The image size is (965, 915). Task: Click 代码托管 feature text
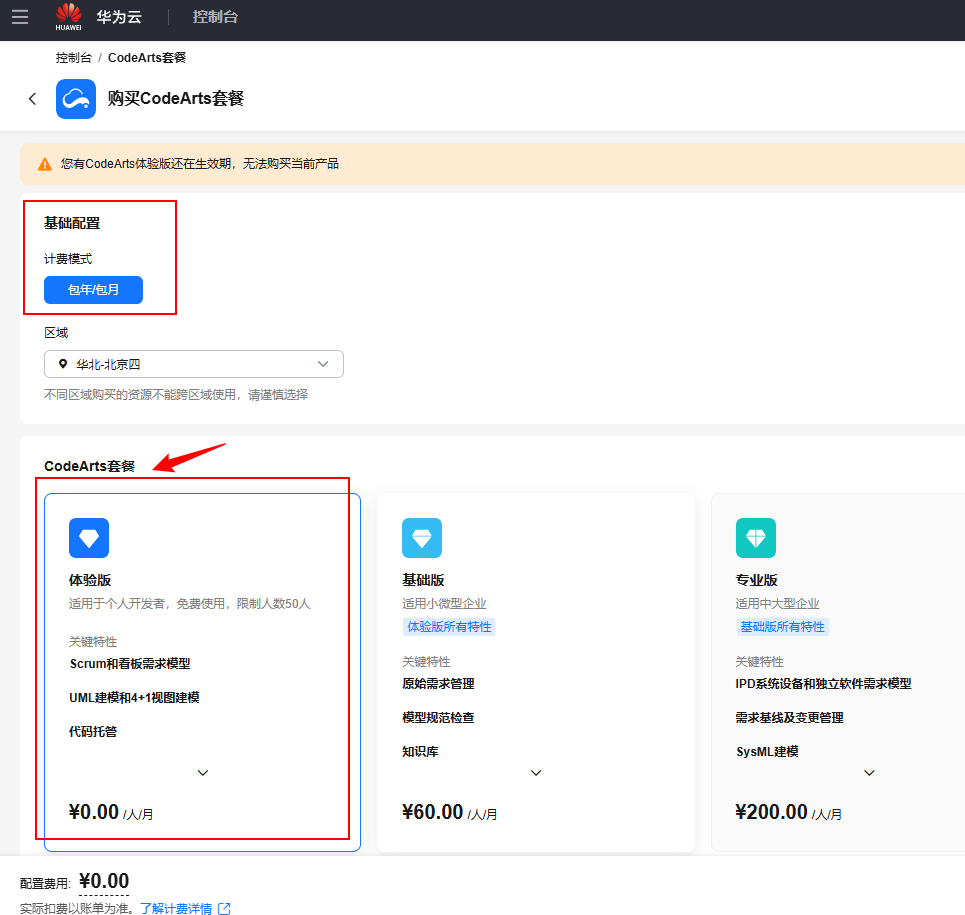click(x=93, y=732)
